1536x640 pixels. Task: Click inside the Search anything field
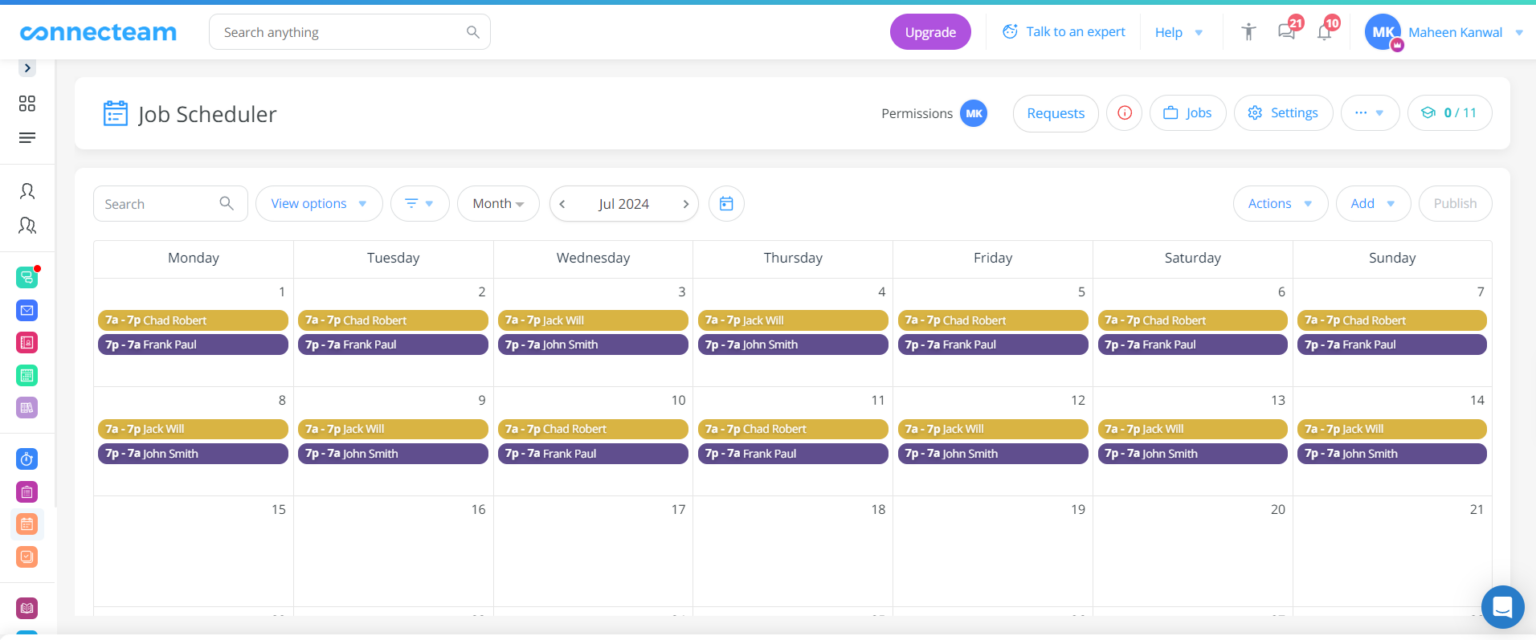[330, 31]
